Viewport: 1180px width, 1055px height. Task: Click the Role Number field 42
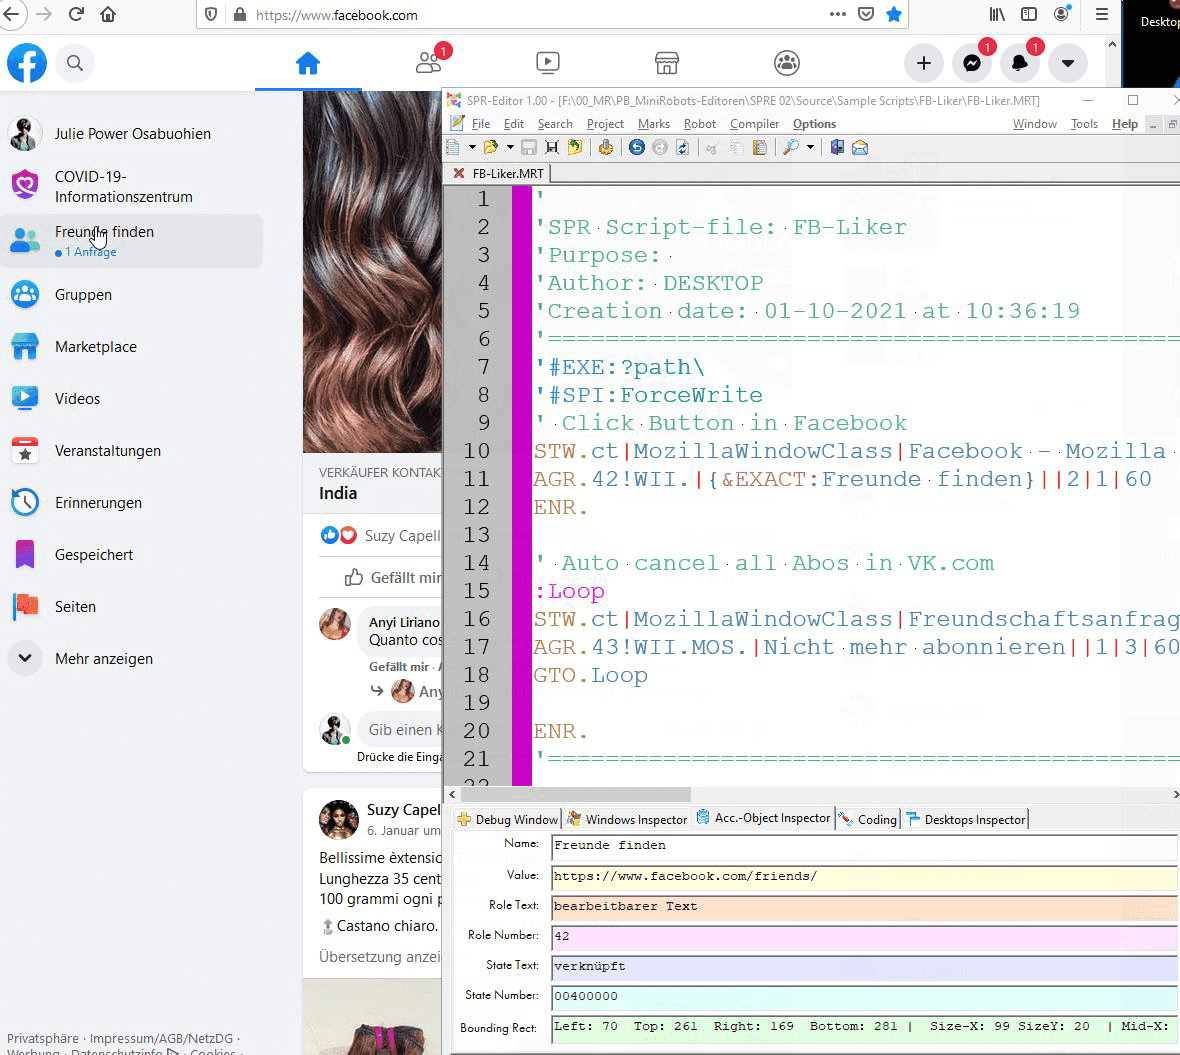(x=864, y=936)
